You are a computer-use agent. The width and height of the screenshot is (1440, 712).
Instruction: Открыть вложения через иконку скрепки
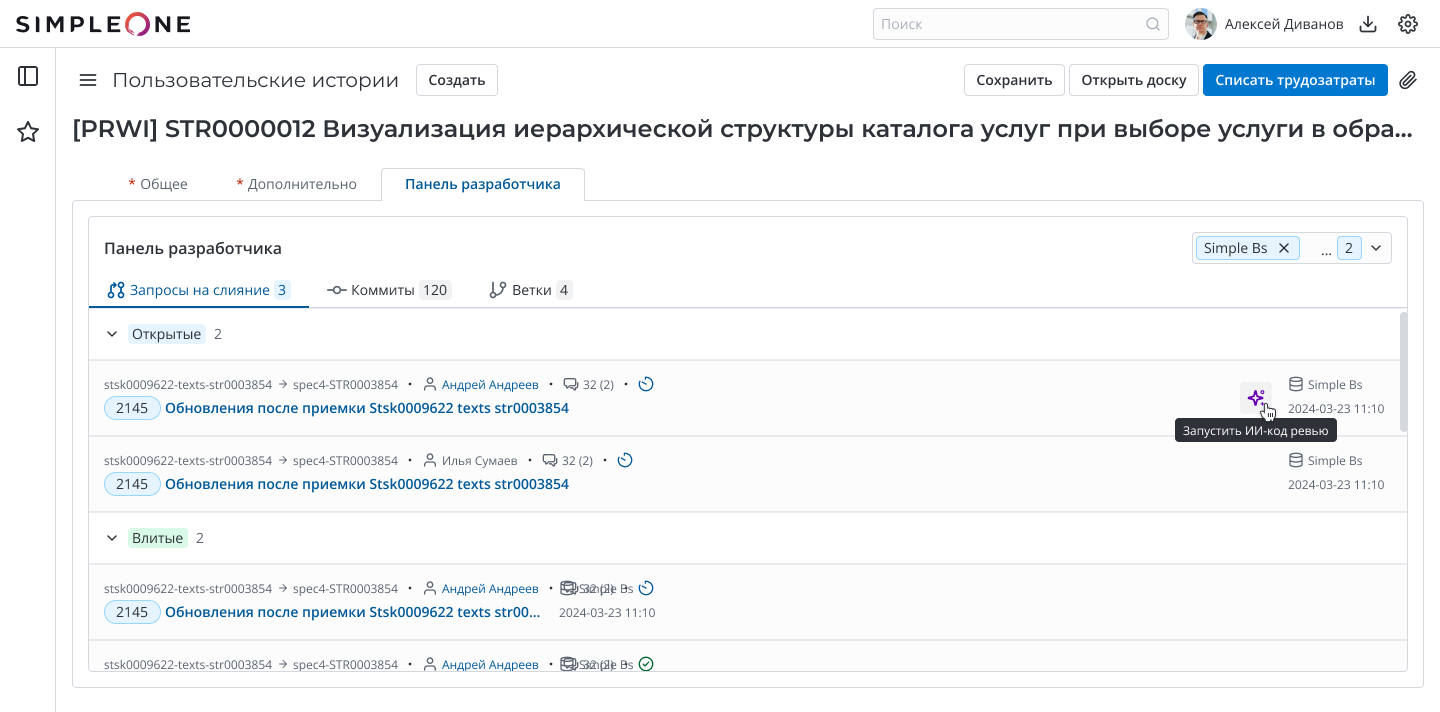click(x=1410, y=80)
